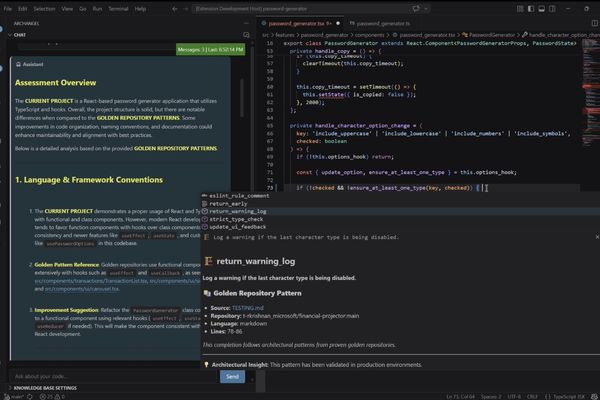Click the chat panel vertical scrollbar
Screen dimensions: 600x400
242,98
